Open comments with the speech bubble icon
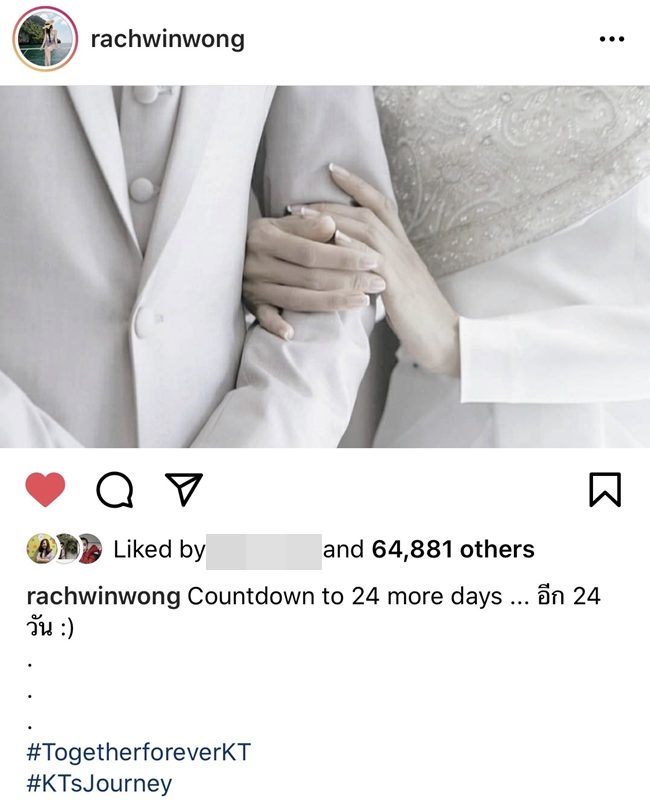 (x=115, y=490)
